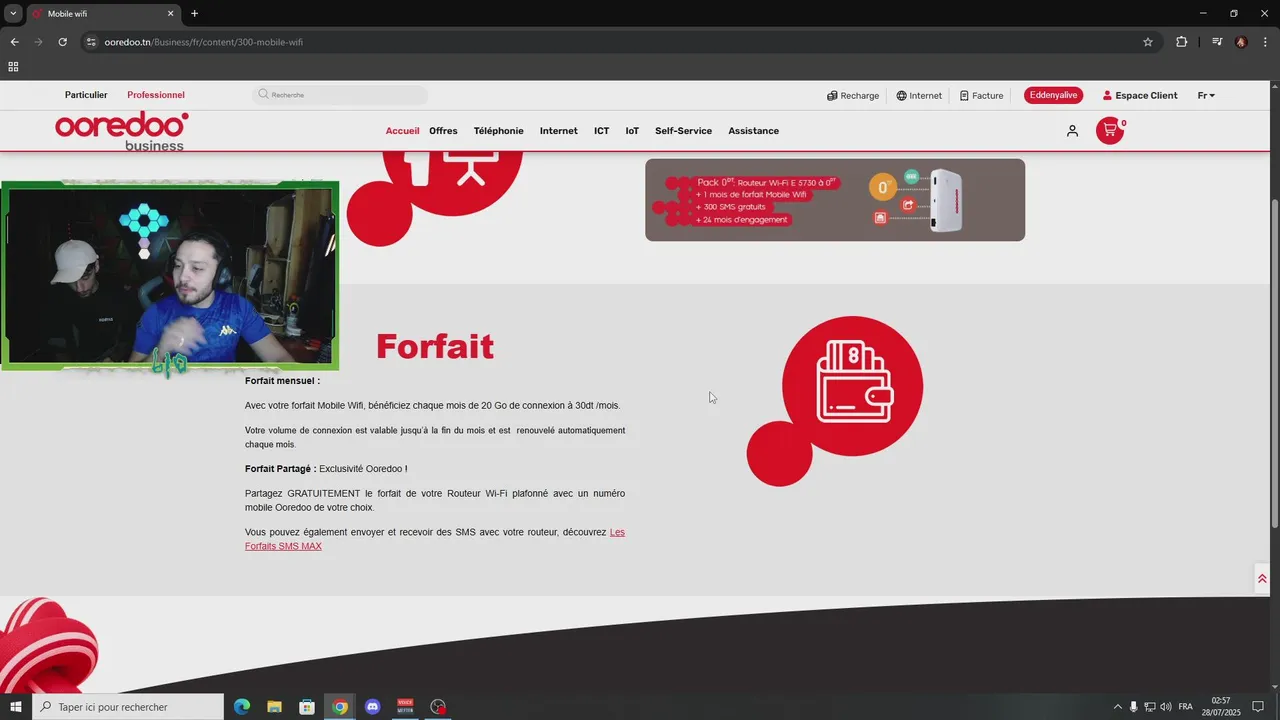Viewport: 1280px width, 720px height.
Task: Open the Windows Start menu
Action: (x=15, y=707)
